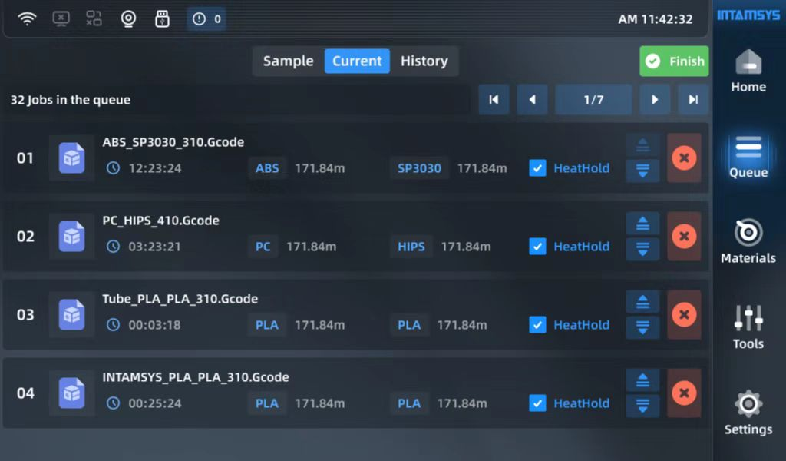Image resolution: width=786 pixels, height=461 pixels.
Task: Go to previous queue page
Action: [x=532, y=100]
